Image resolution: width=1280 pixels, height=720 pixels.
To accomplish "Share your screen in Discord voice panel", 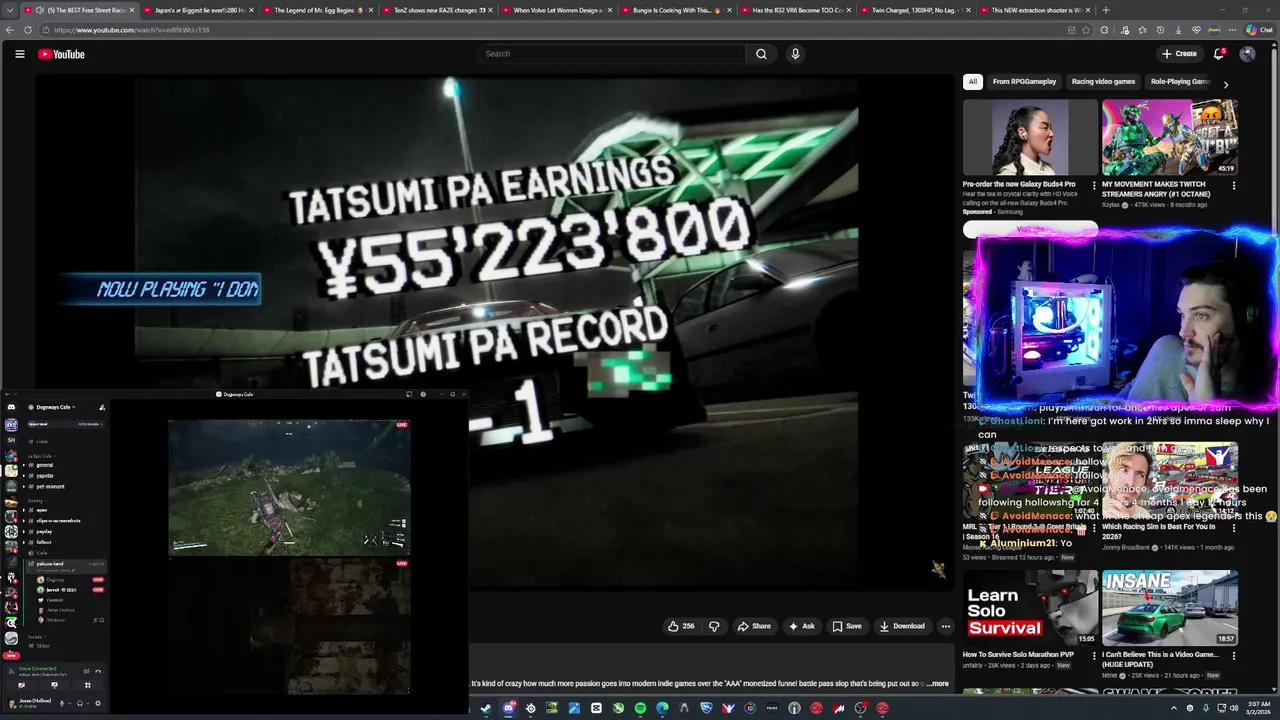I will click(x=54, y=685).
